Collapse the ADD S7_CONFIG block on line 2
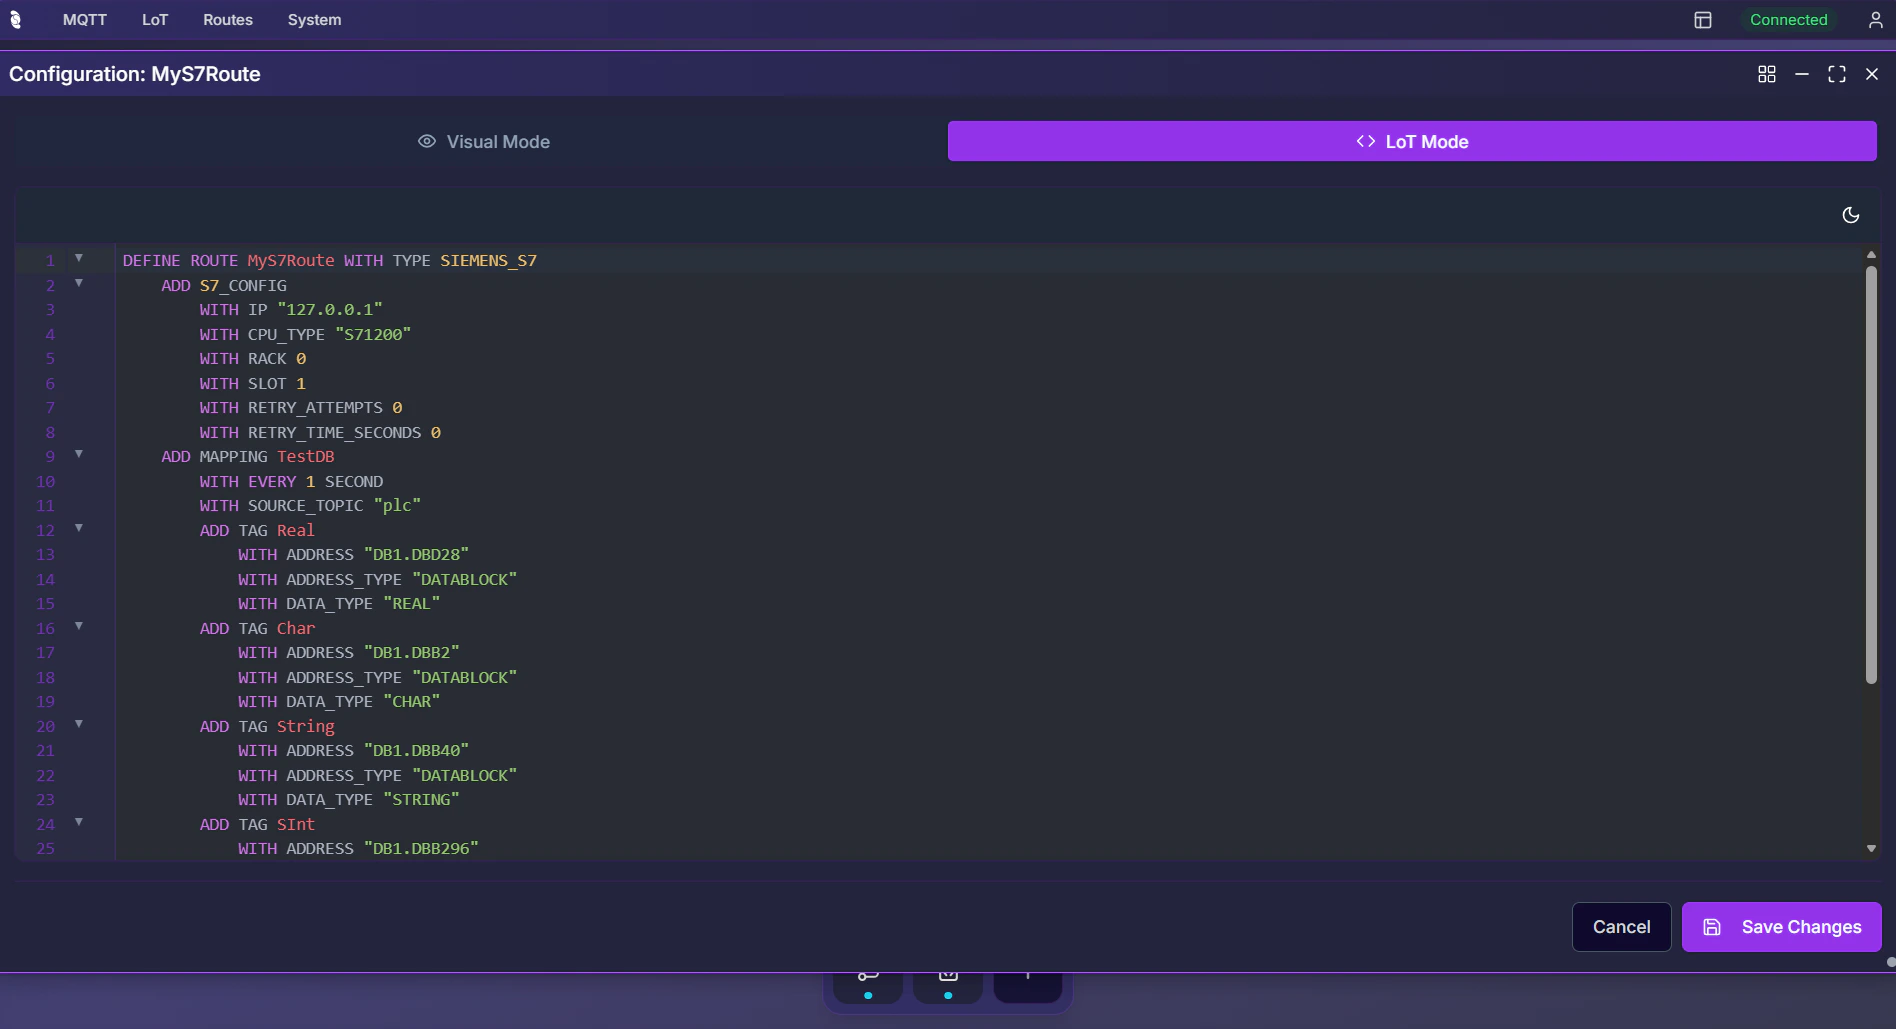The width and height of the screenshot is (1896, 1029). (79, 283)
